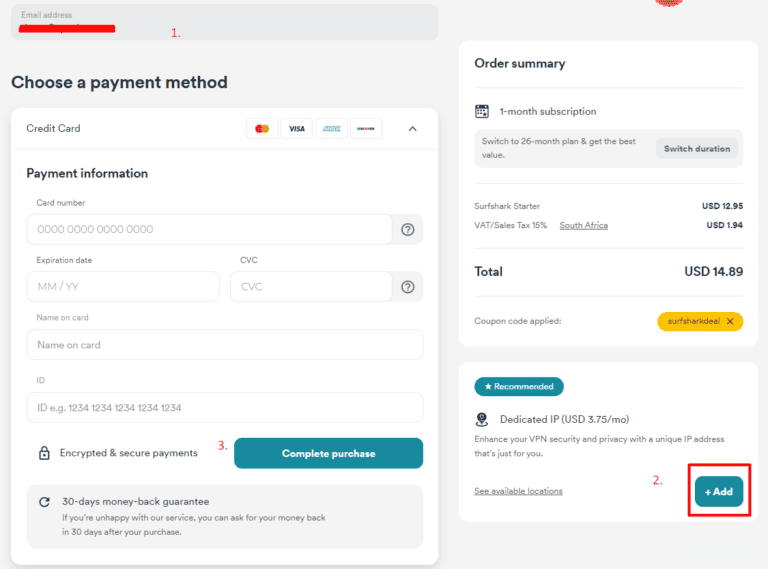
Task: Click the money-back guarantee refresh icon
Action: tap(44, 502)
